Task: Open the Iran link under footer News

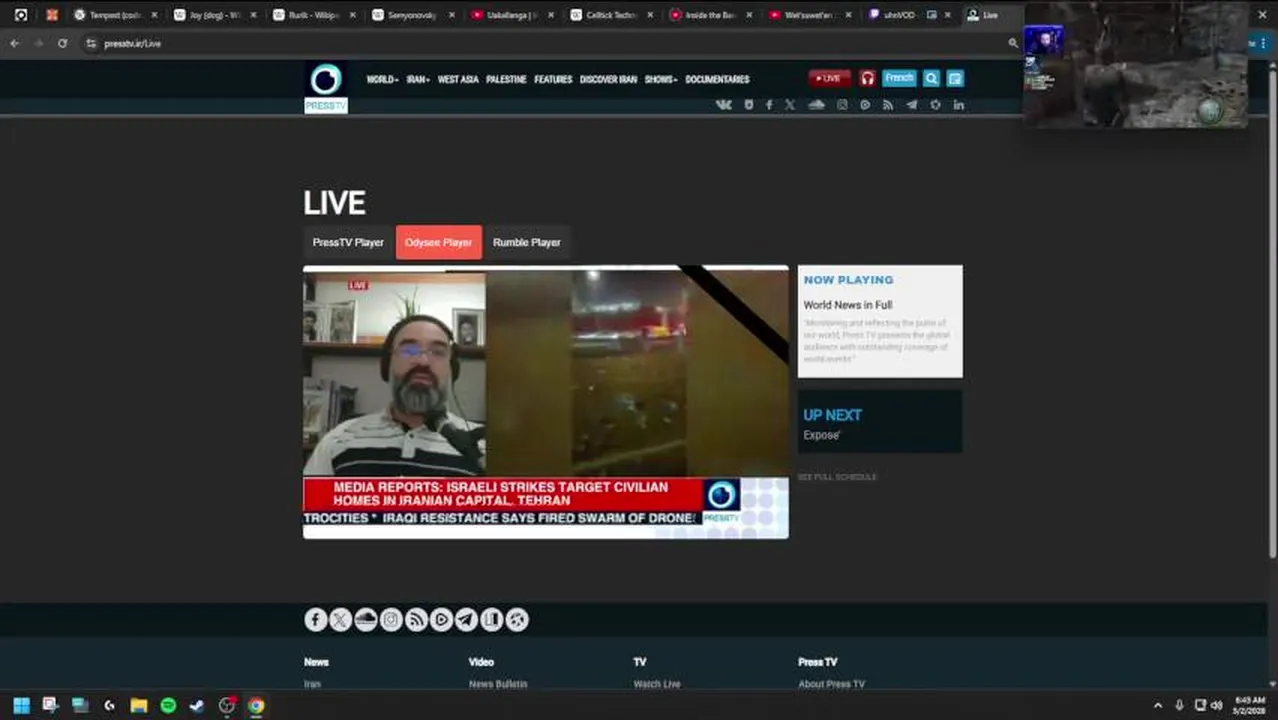Action: [312, 684]
